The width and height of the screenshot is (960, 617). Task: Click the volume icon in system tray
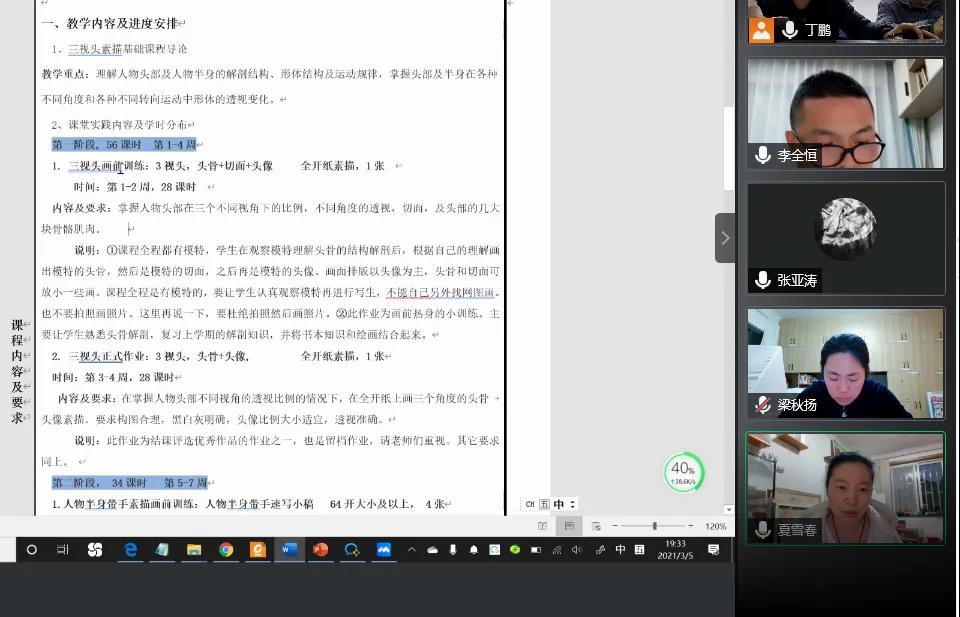pos(578,549)
